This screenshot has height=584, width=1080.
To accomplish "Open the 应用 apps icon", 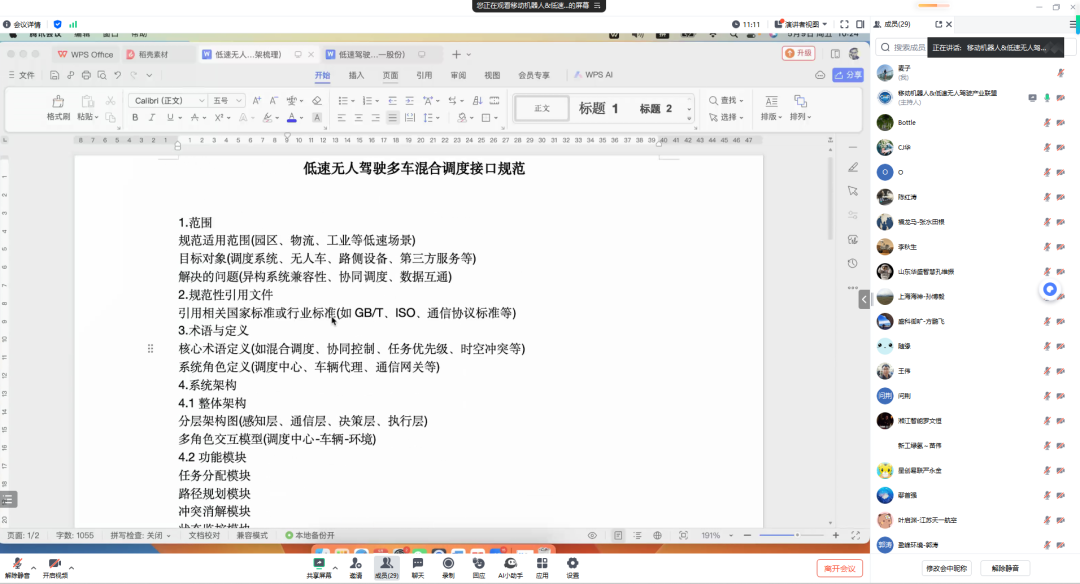I will tap(542, 566).
